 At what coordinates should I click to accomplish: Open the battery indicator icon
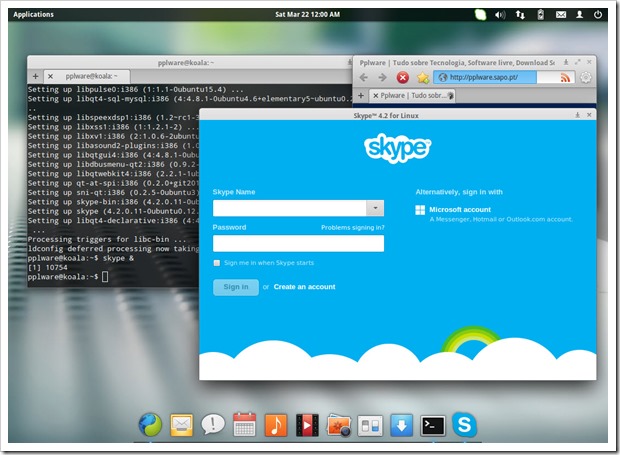tap(541, 15)
